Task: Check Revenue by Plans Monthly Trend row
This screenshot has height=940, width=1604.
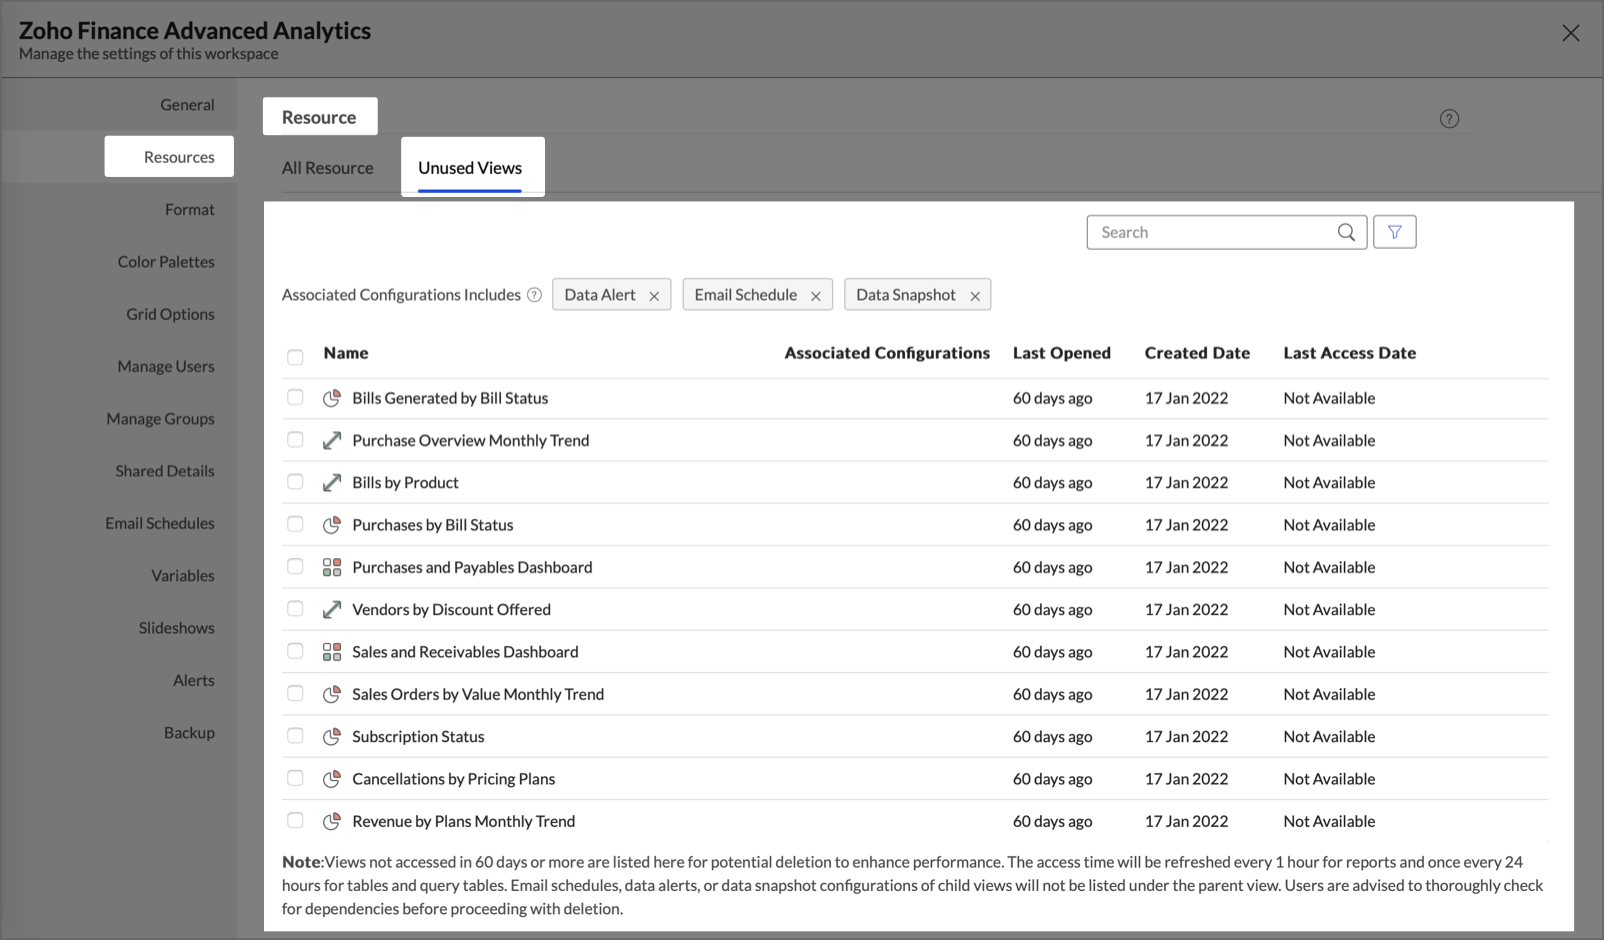Action: (295, 820)
